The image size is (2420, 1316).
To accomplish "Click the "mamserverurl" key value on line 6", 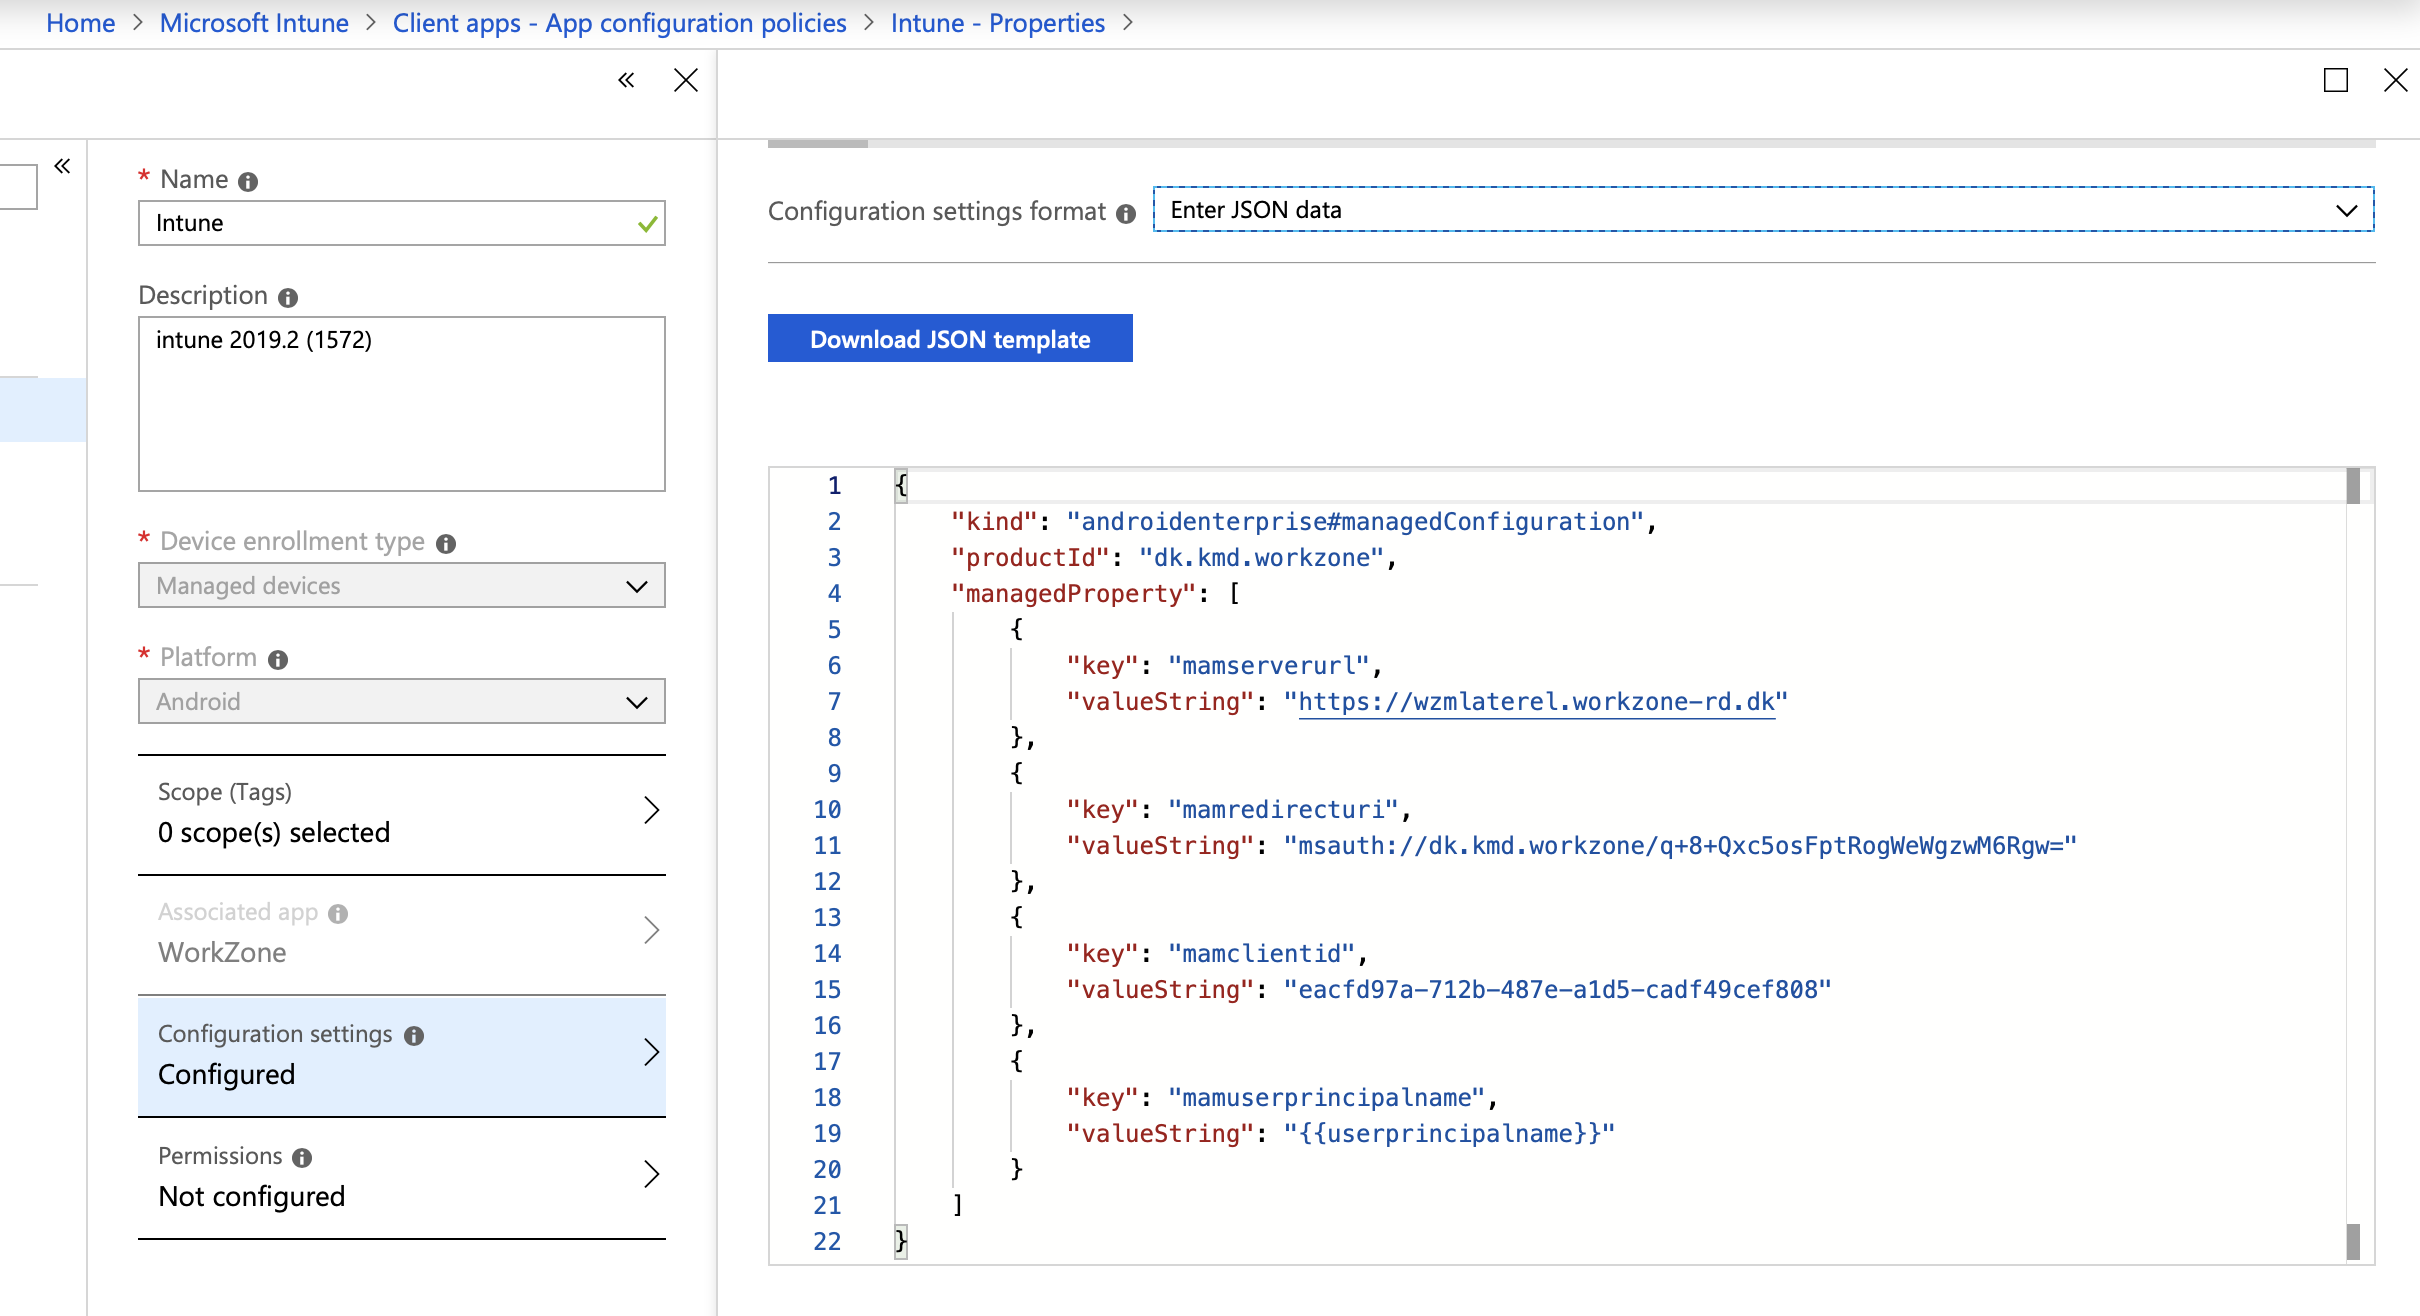I will coord(1269,666).
